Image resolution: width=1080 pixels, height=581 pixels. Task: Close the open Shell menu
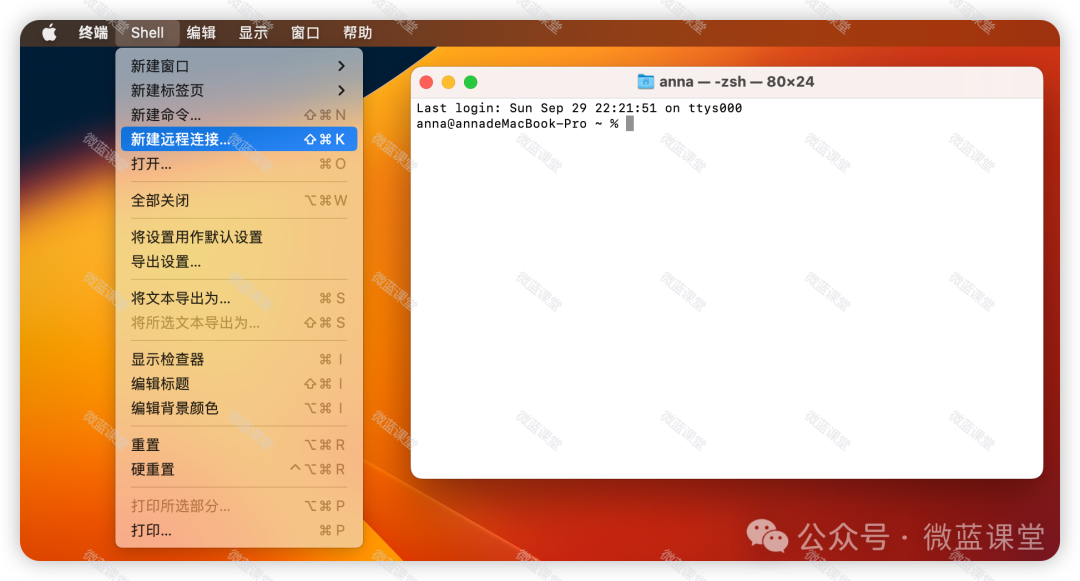(147, 32)
